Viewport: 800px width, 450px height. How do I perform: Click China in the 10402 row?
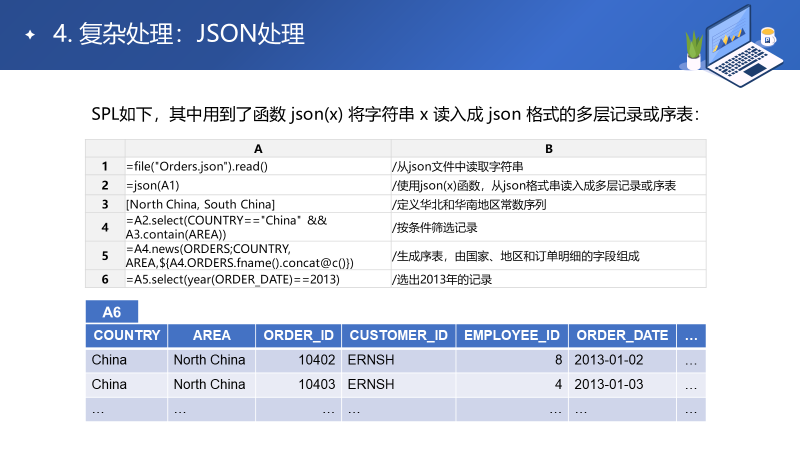(127, 360)
